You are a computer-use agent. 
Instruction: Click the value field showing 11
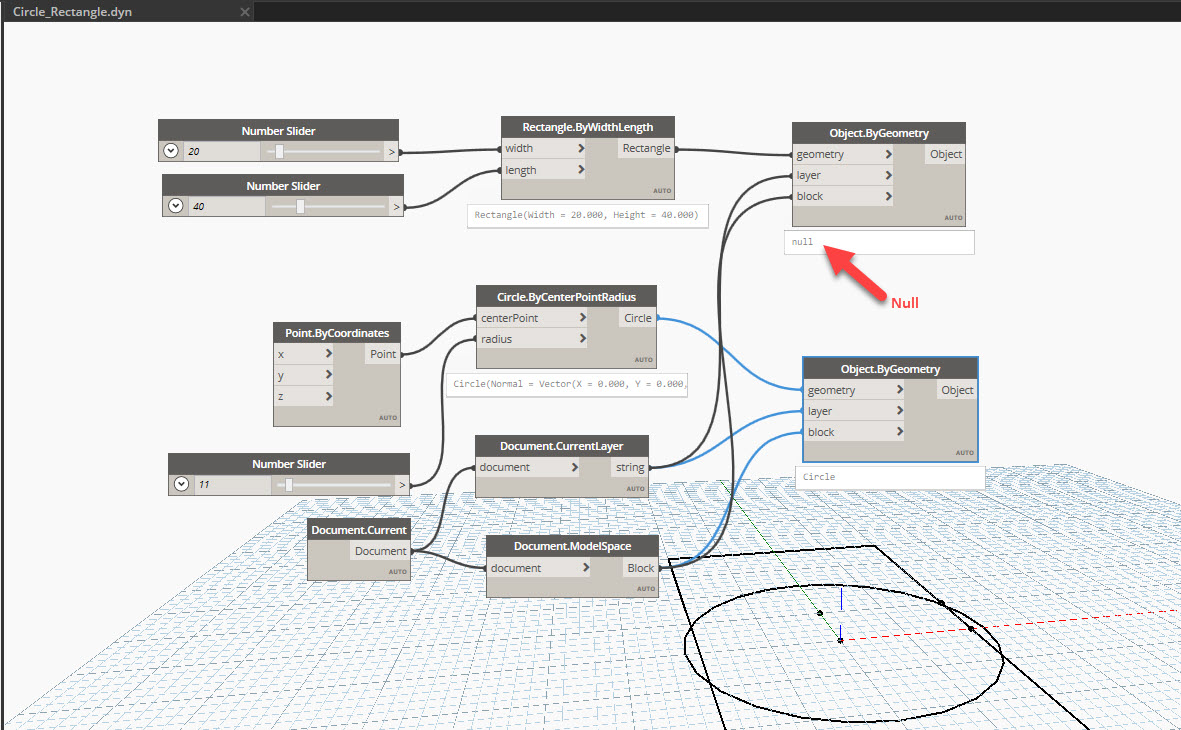[x=229, y=484]
